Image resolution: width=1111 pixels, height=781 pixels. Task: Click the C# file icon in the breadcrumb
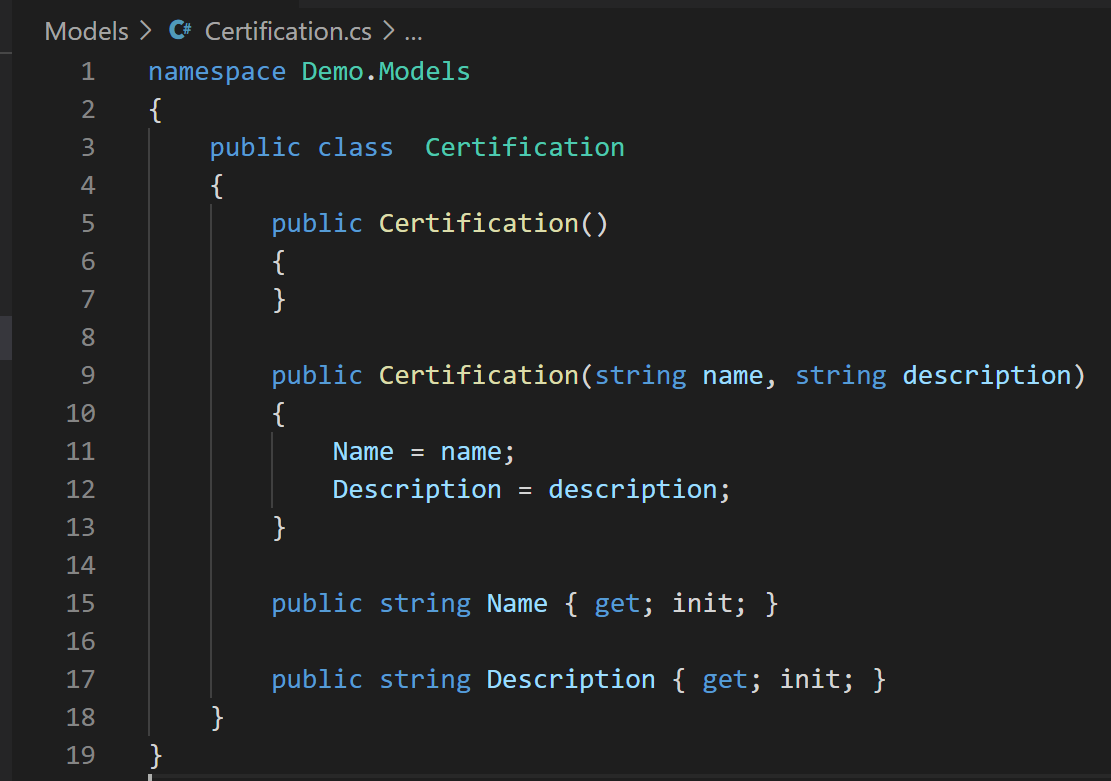tap(180, 31)
